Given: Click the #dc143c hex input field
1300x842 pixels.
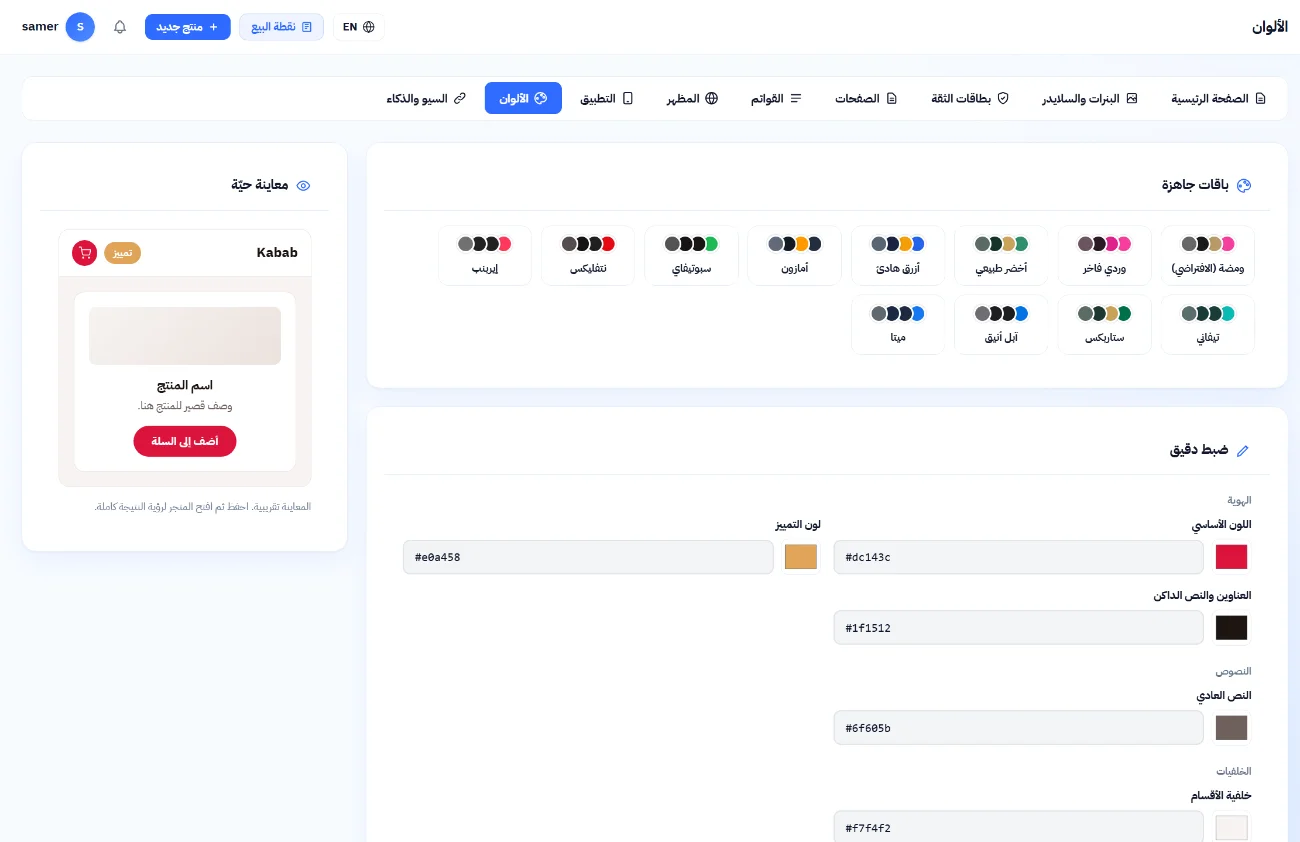Looking at the screenshot, I should click(x=1018, y=557).
